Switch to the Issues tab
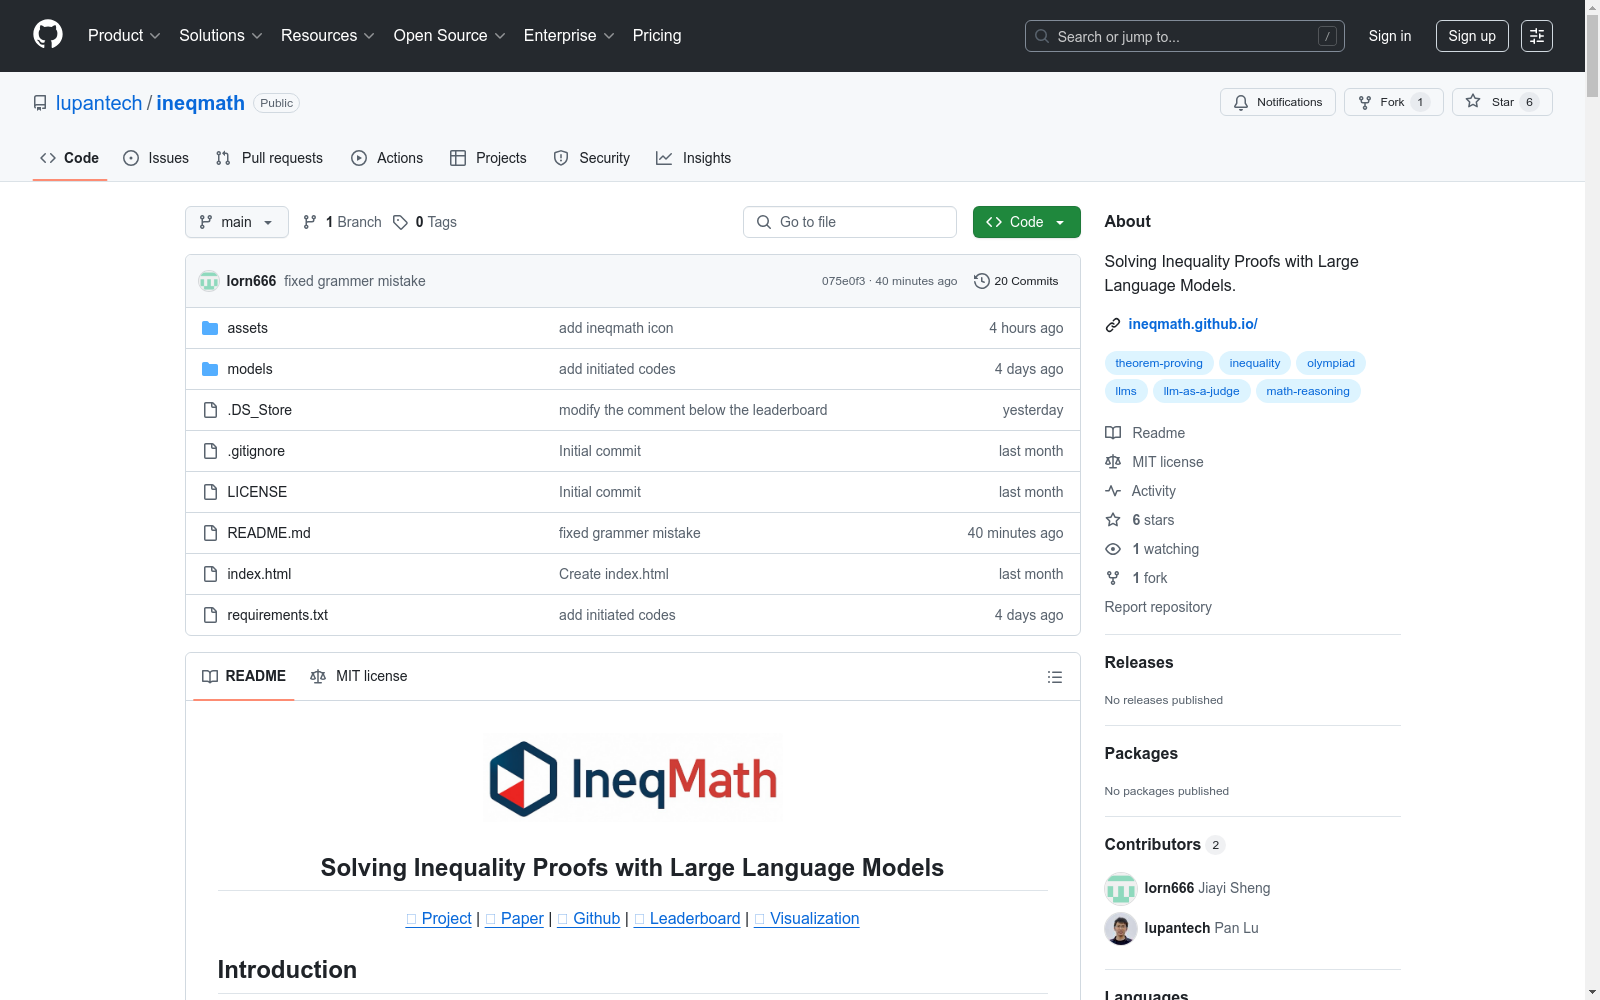1600x1000 pixels. point(156,158)
